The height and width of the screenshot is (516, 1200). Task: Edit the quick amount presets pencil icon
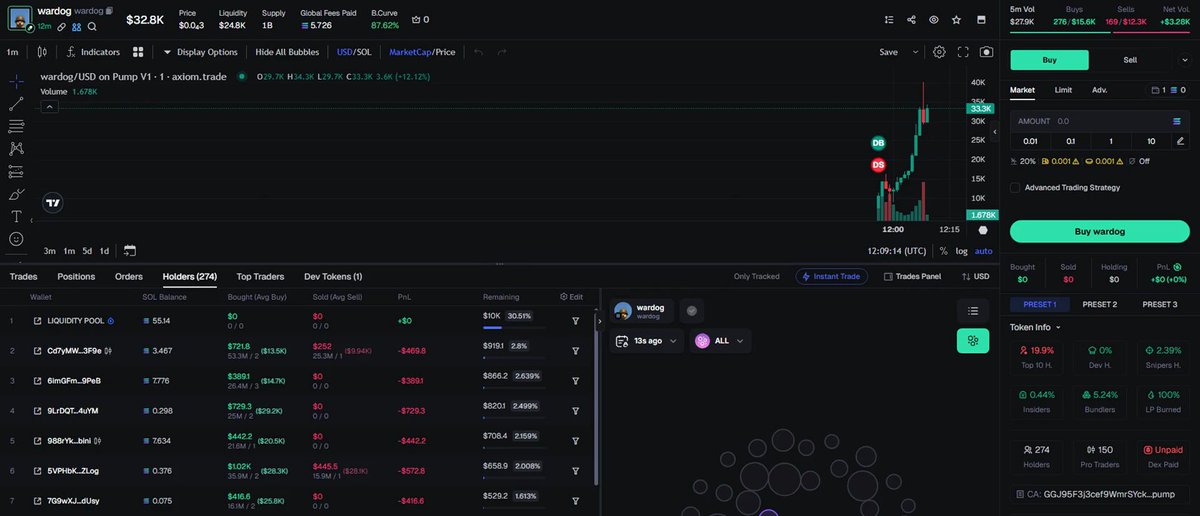click(1180, 141)
